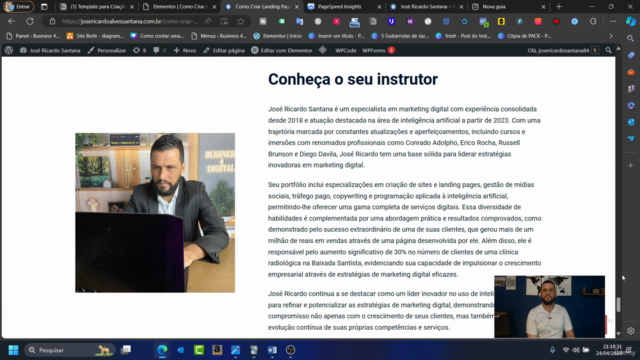Open Site Biofx diagram bookmark
The height and width of the screenshot is (360, 640).
pyautogui.click(x=95, y=36)
